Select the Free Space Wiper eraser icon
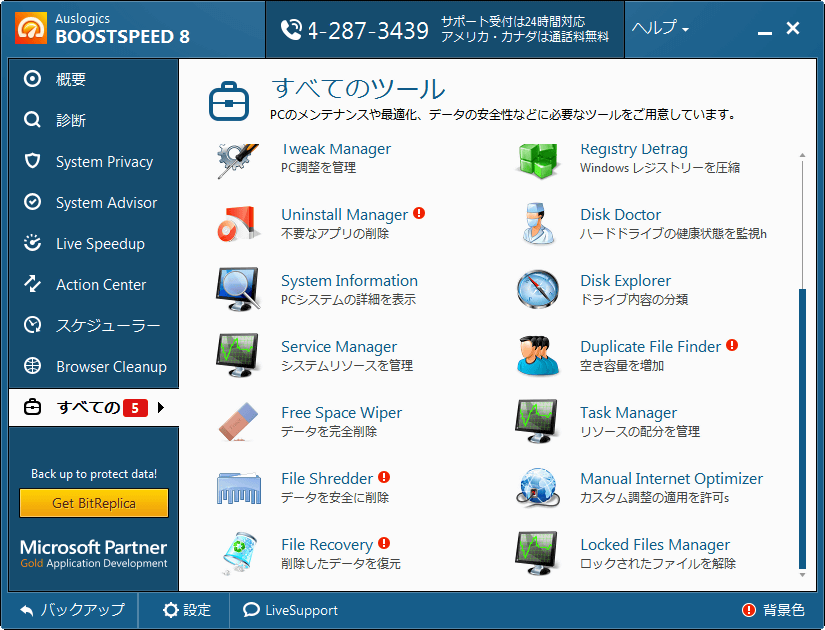Image resolution: width=825 pixels, height=630 pixels. point(238,421)
